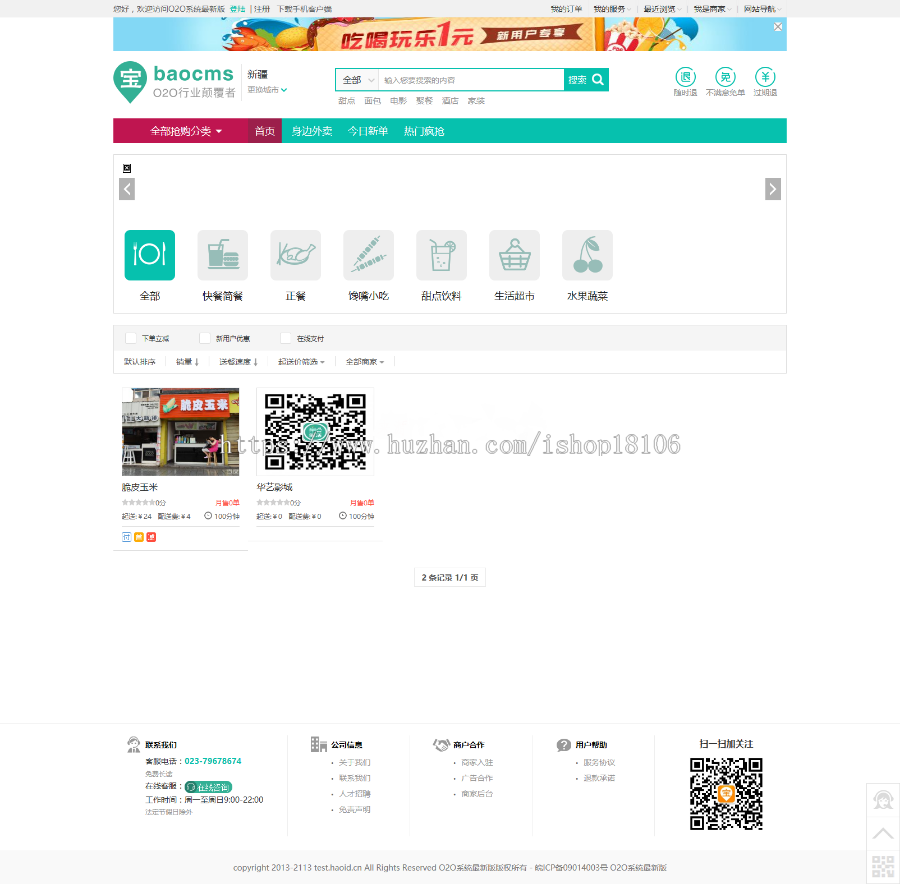Click the 登陆 login link
This screenshot has width=900, height=884.
click(237, 9)
